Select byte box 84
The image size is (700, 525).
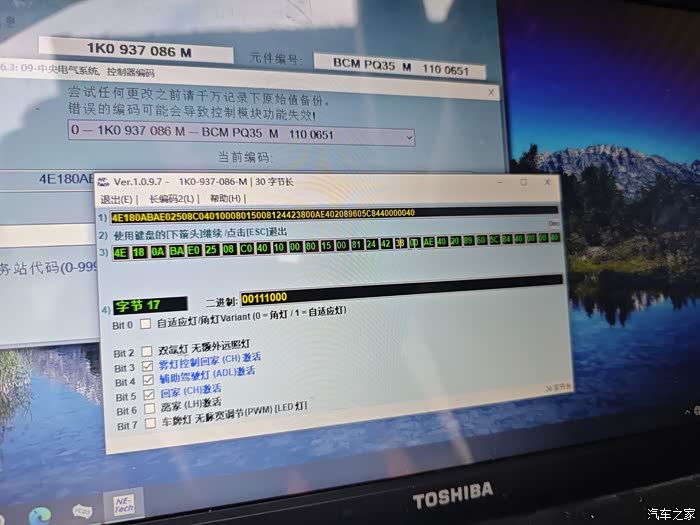coord(507,239)
